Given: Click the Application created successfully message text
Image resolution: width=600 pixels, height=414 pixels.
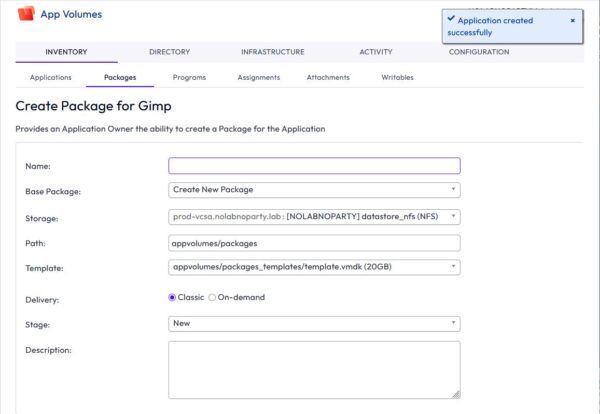Looking at the screenshot, I should [490, 26].
